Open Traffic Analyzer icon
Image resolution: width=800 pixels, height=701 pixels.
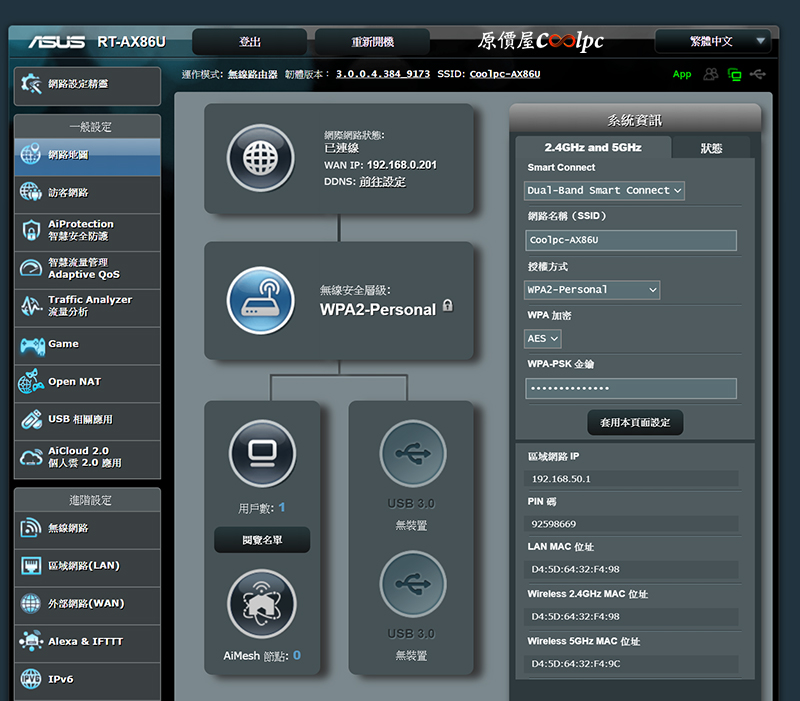(31, 306)
